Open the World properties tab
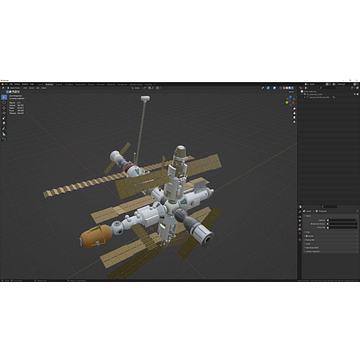Image resolution: width=360 pixels, height=360 pixels. [300, 233]
